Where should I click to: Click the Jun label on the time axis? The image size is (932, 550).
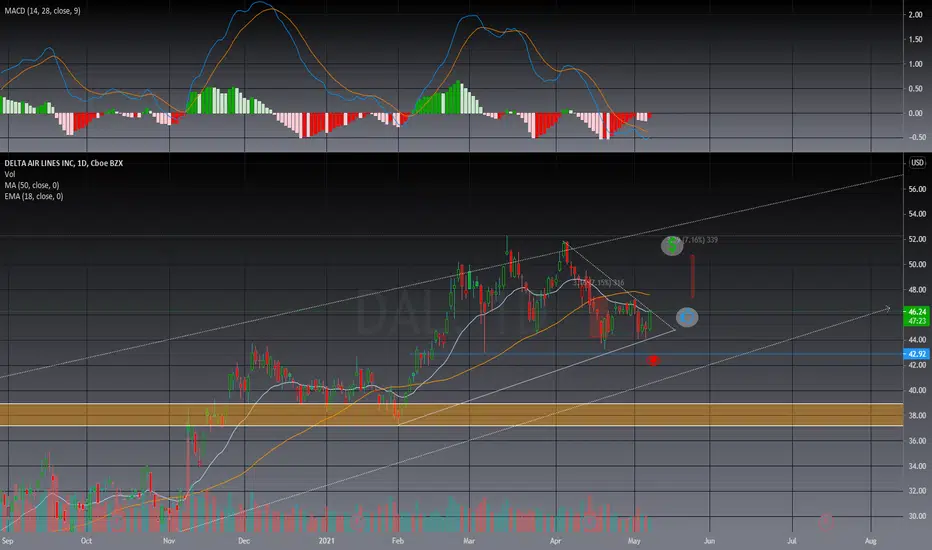709,541
